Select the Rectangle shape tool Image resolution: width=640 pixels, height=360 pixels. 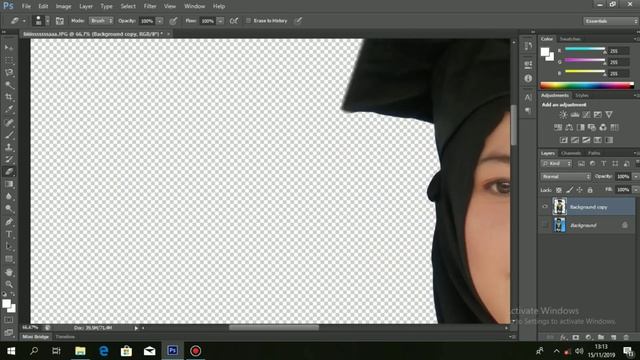pyautogui.click(x=9, y=259)
